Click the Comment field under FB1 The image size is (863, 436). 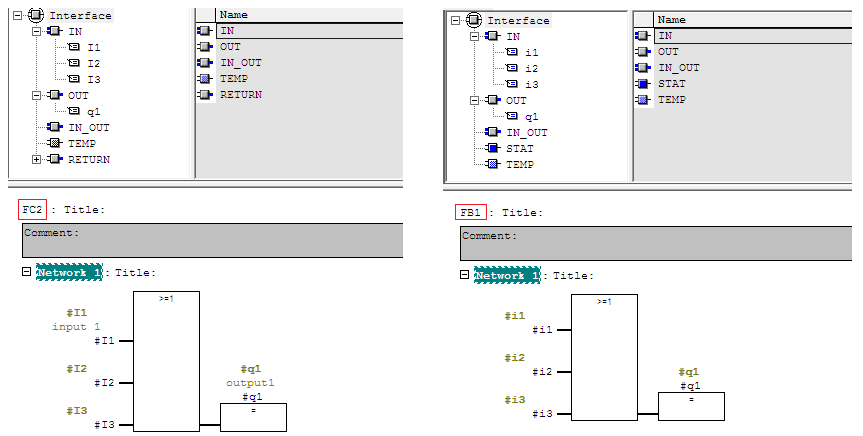(655, 244)
